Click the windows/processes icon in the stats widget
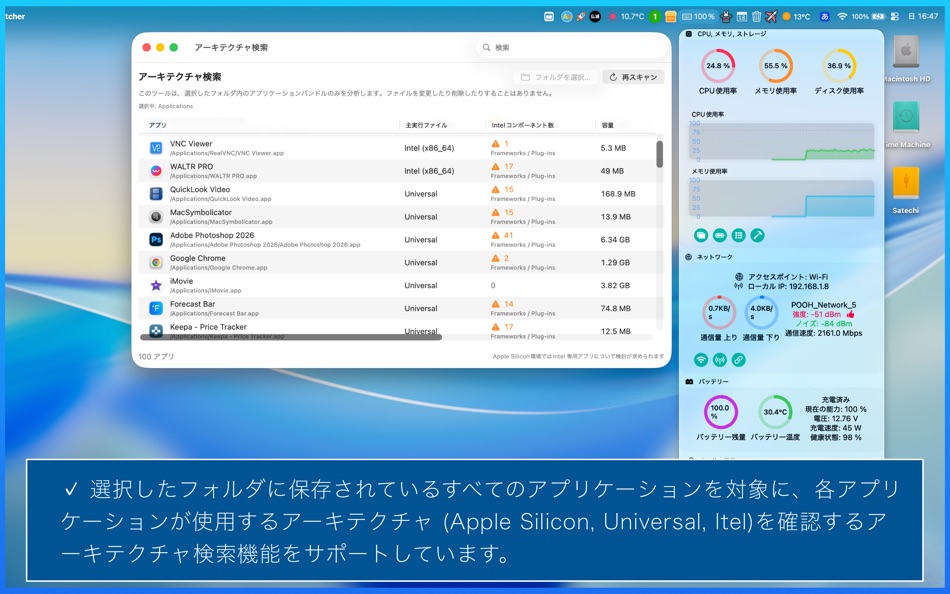This screenshot has width=950, height=594. click(x=702, y=236)
